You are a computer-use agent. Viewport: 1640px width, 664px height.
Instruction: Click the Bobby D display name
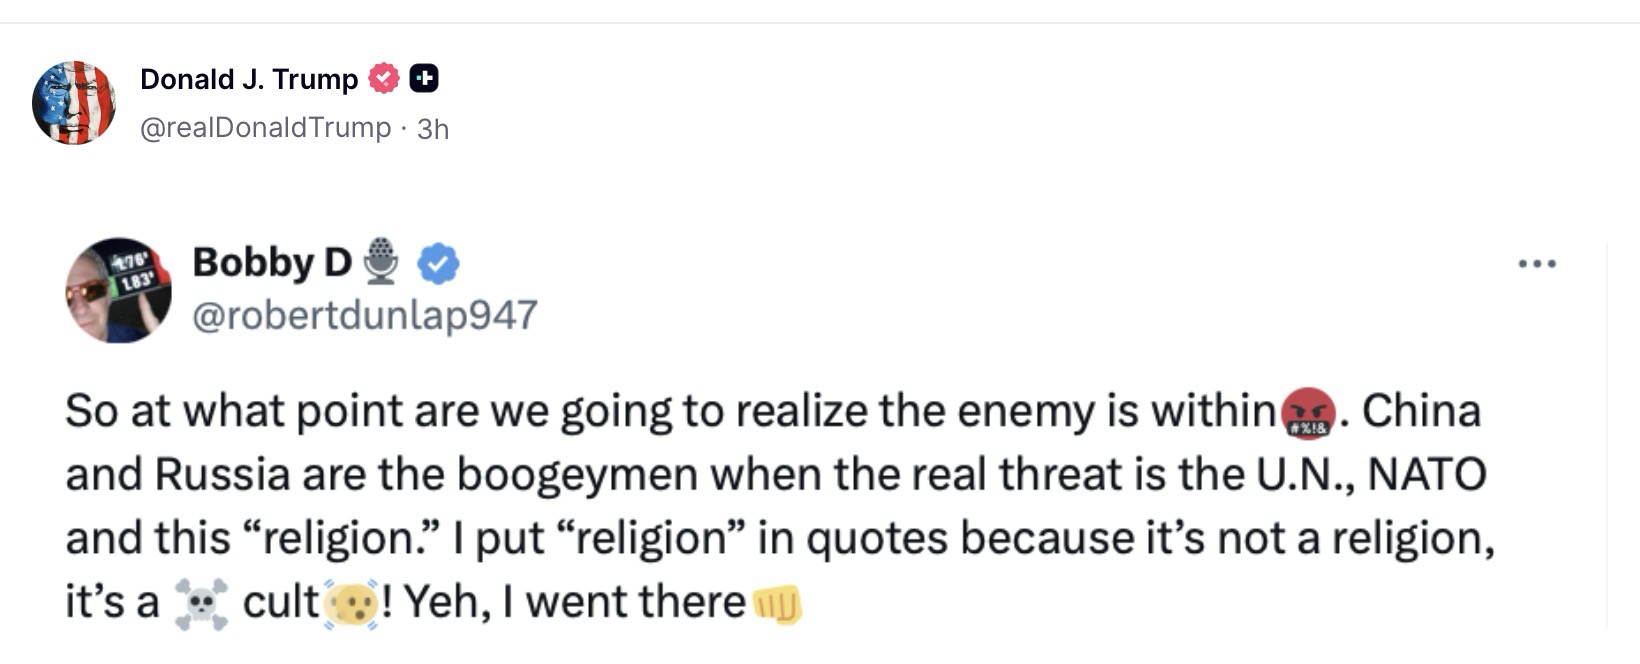coord(271,262)
